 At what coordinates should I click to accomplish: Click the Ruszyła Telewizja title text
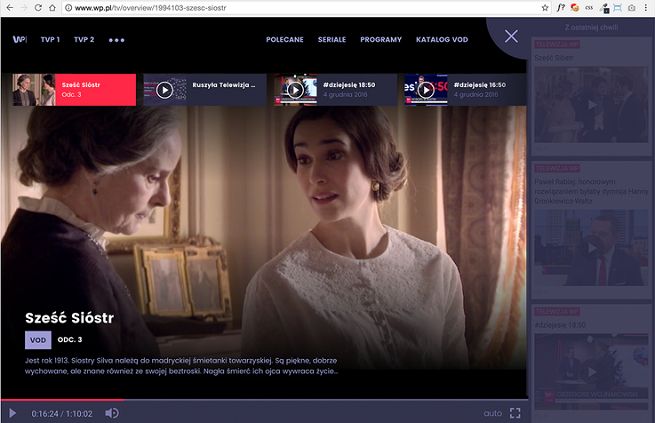(x=223, y=85)
